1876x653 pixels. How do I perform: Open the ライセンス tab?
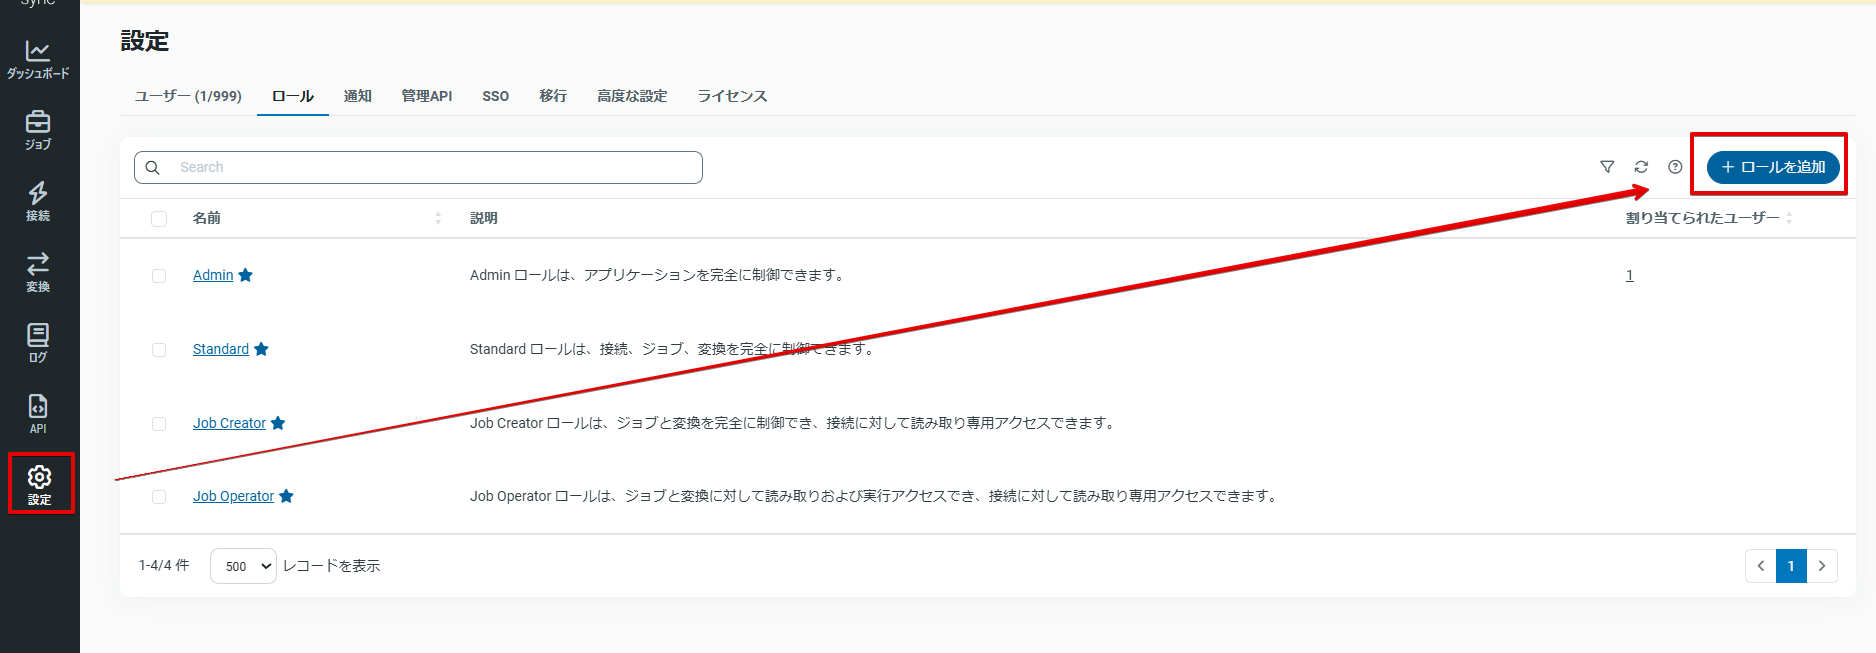pos(732,96)
